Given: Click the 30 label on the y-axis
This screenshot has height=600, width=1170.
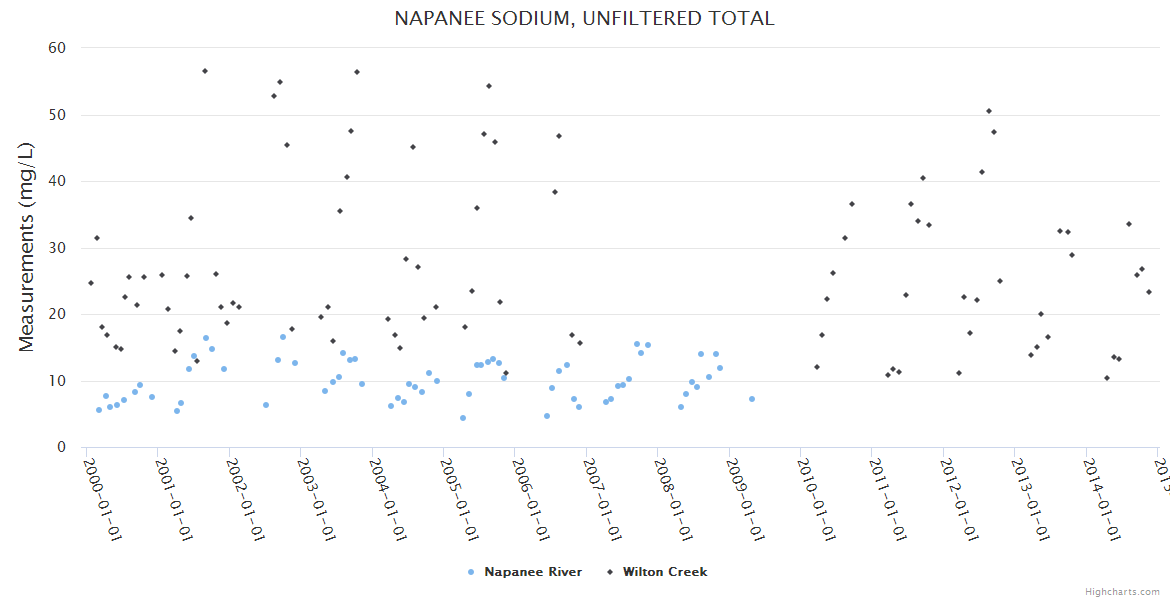Looking at the screenshot, I should (57, 248).
